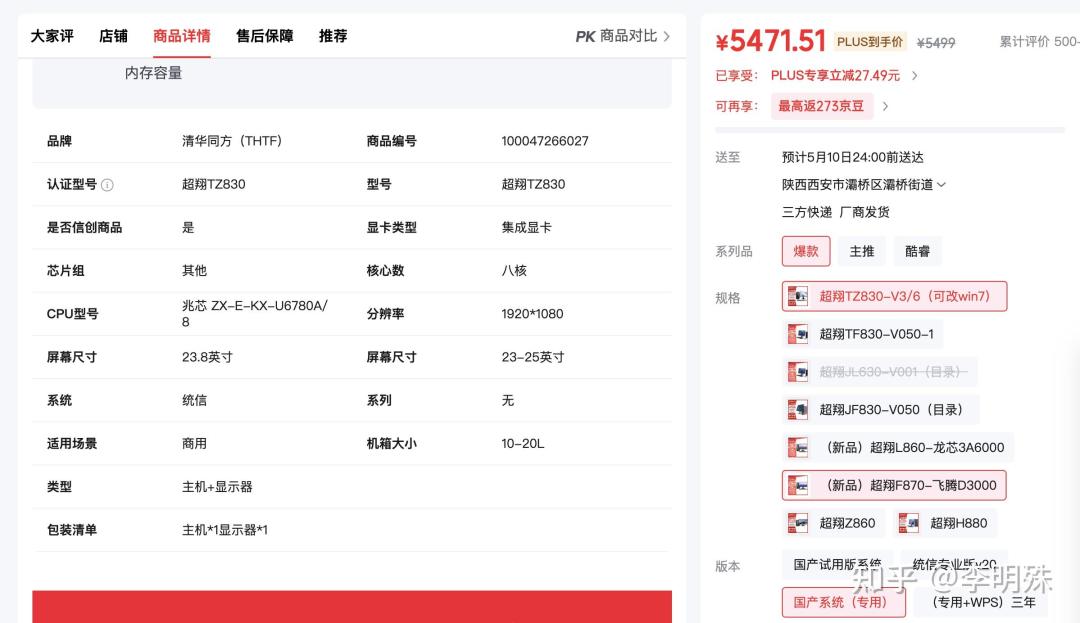Click the red banner below specs

point(352,606)
